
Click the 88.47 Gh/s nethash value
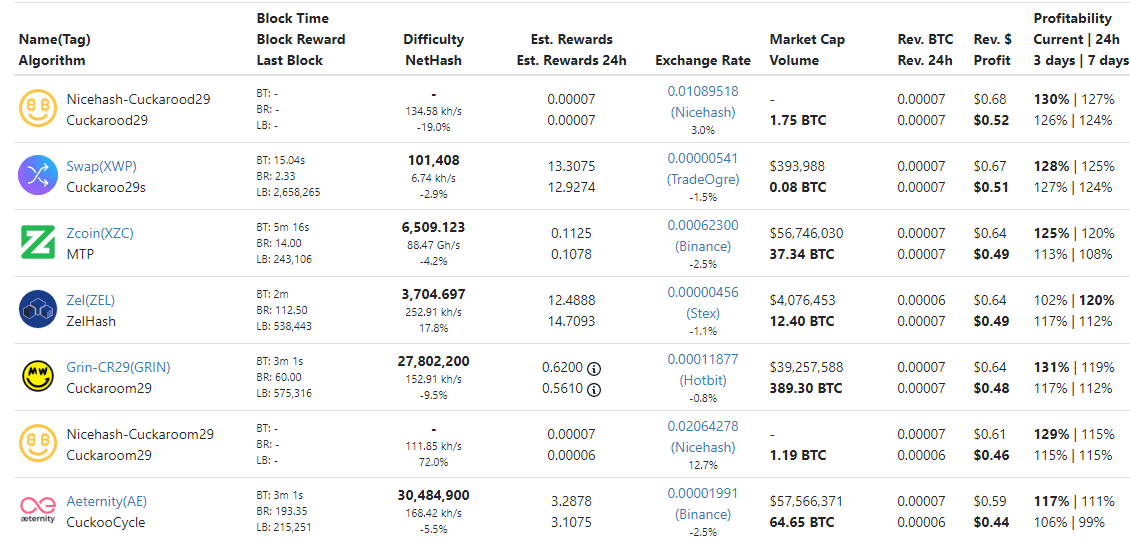(x=433, y=246)
